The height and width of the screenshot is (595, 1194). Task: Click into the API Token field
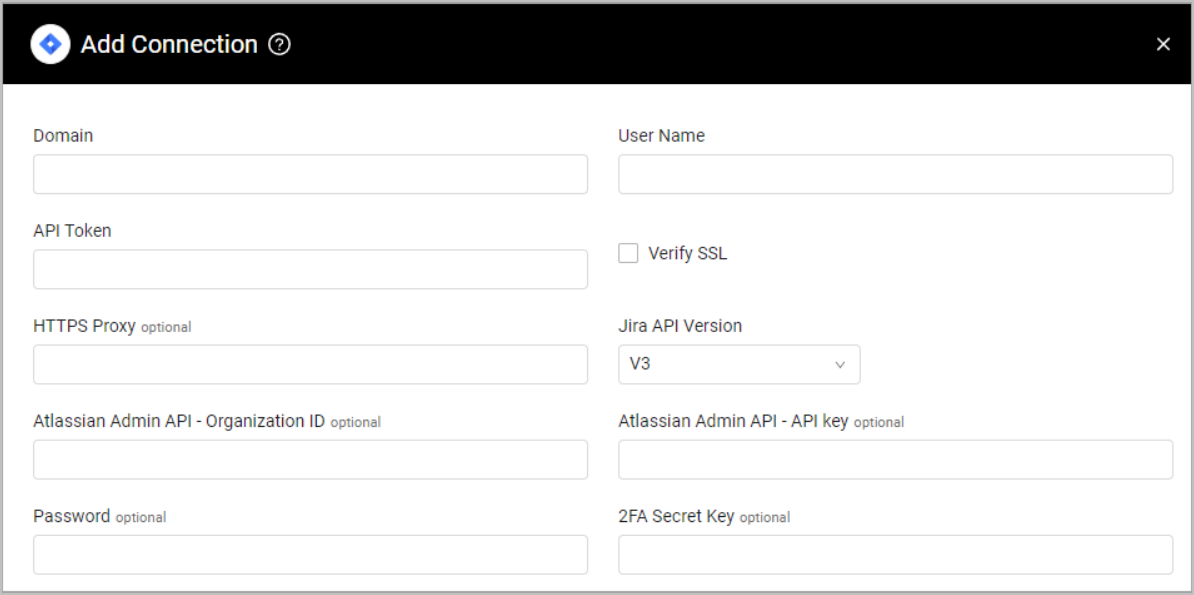pos(311,269)
